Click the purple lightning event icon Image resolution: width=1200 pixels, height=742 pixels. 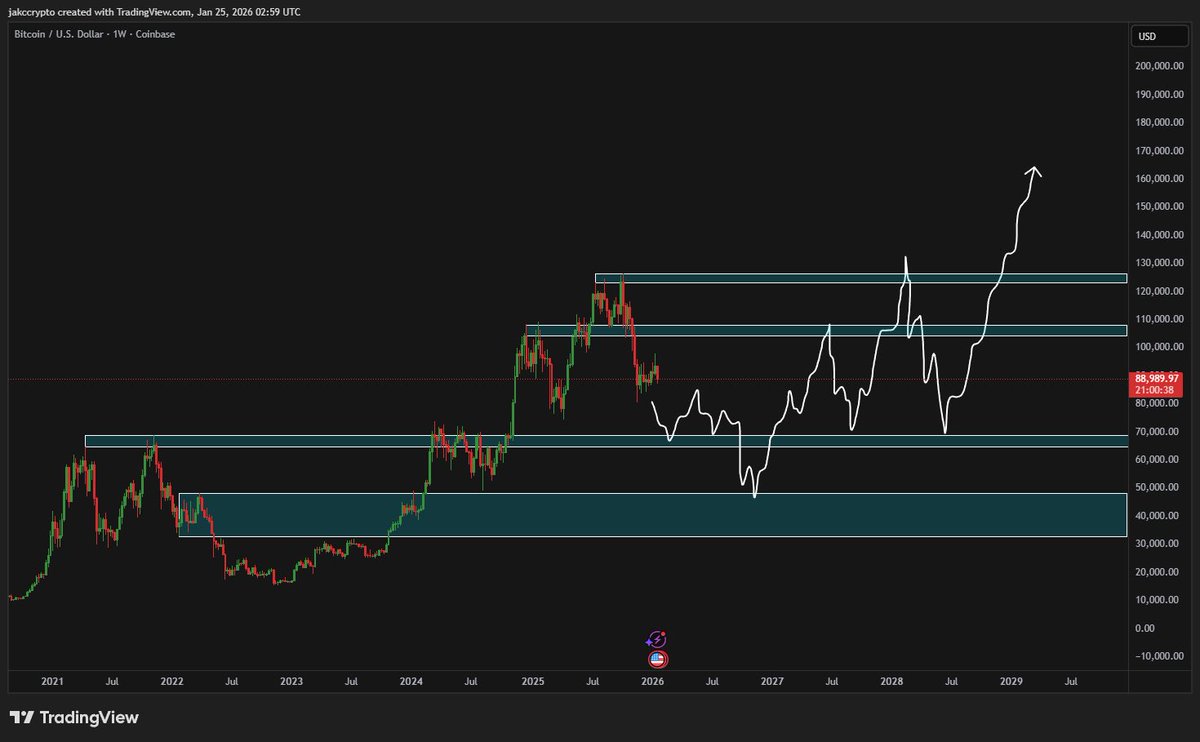(657, 639)
